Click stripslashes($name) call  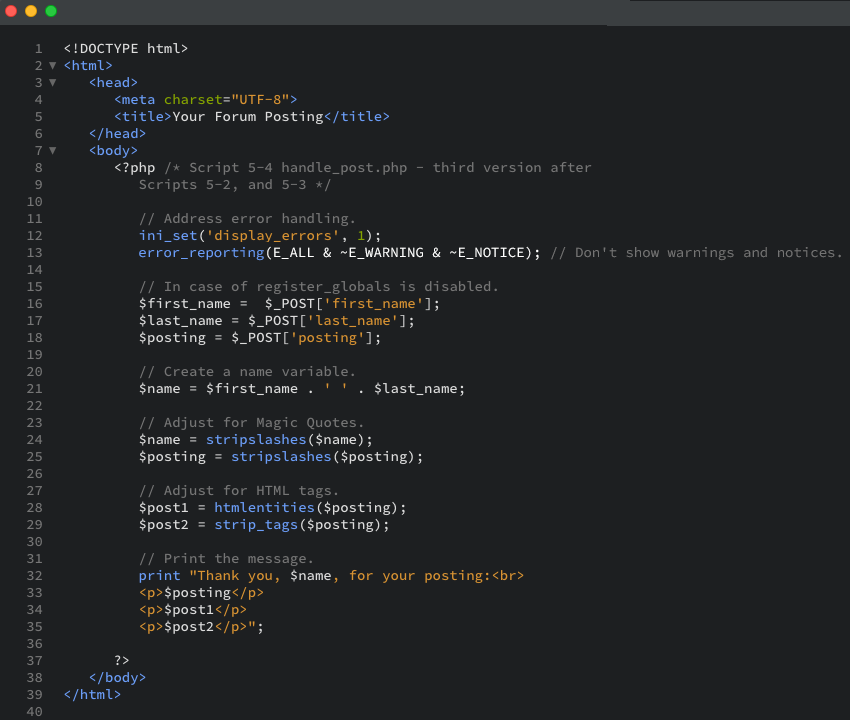289,440
